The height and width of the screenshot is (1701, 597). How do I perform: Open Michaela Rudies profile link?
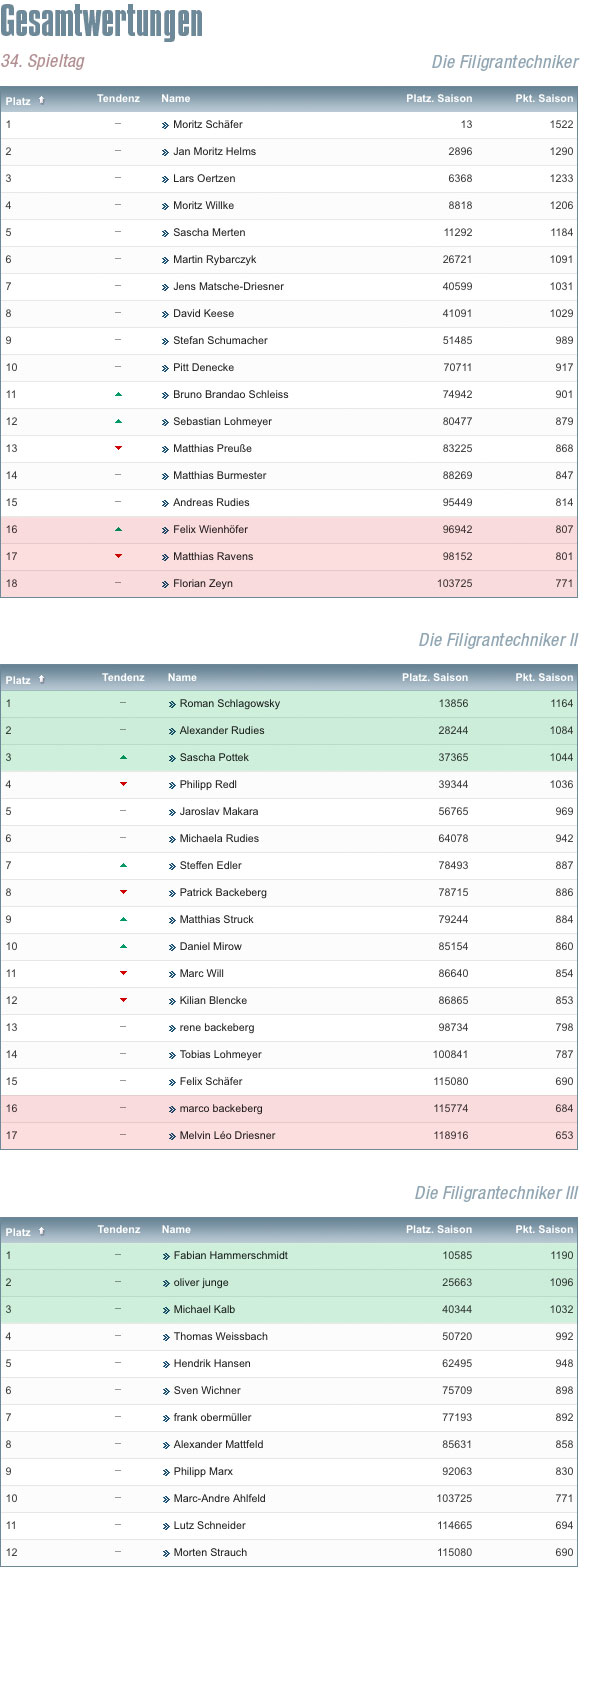pyautogui.click(x=219, y=839)
